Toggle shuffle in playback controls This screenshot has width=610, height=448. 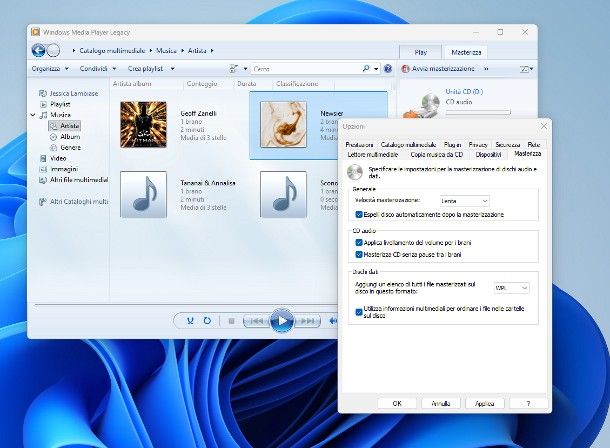tap(190, 321)
